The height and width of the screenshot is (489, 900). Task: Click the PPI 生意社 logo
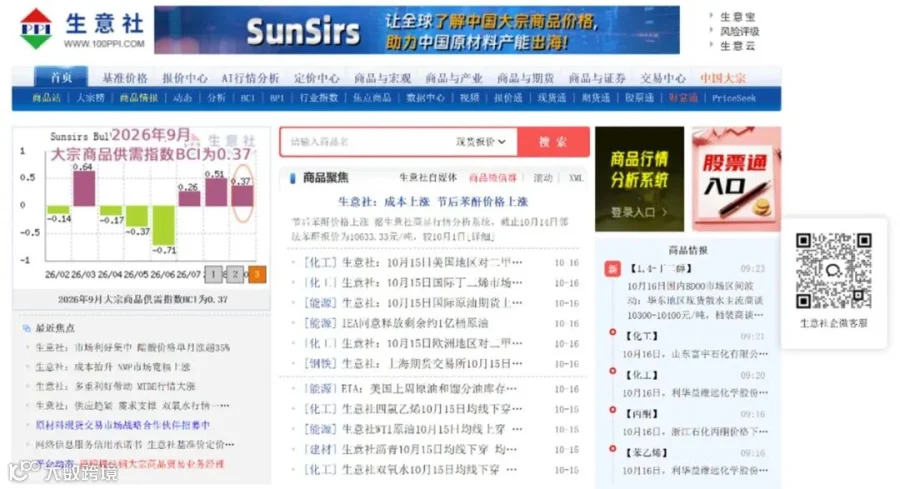point(82,29)
